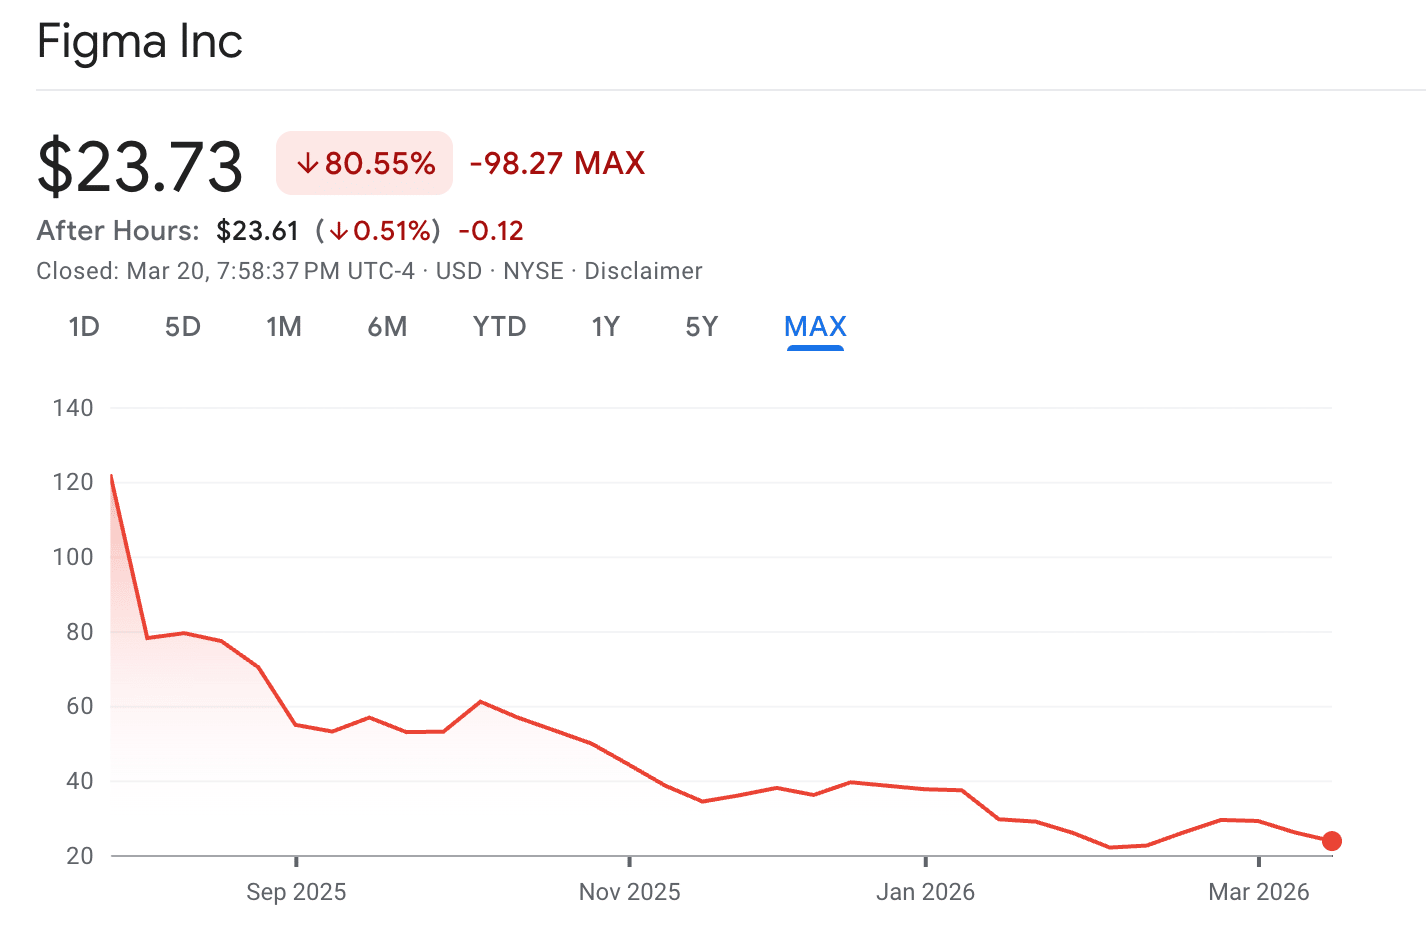1426x946 pixels.
Task: Click the Mar 2026 axis marker
Action: coord(1258,891)
